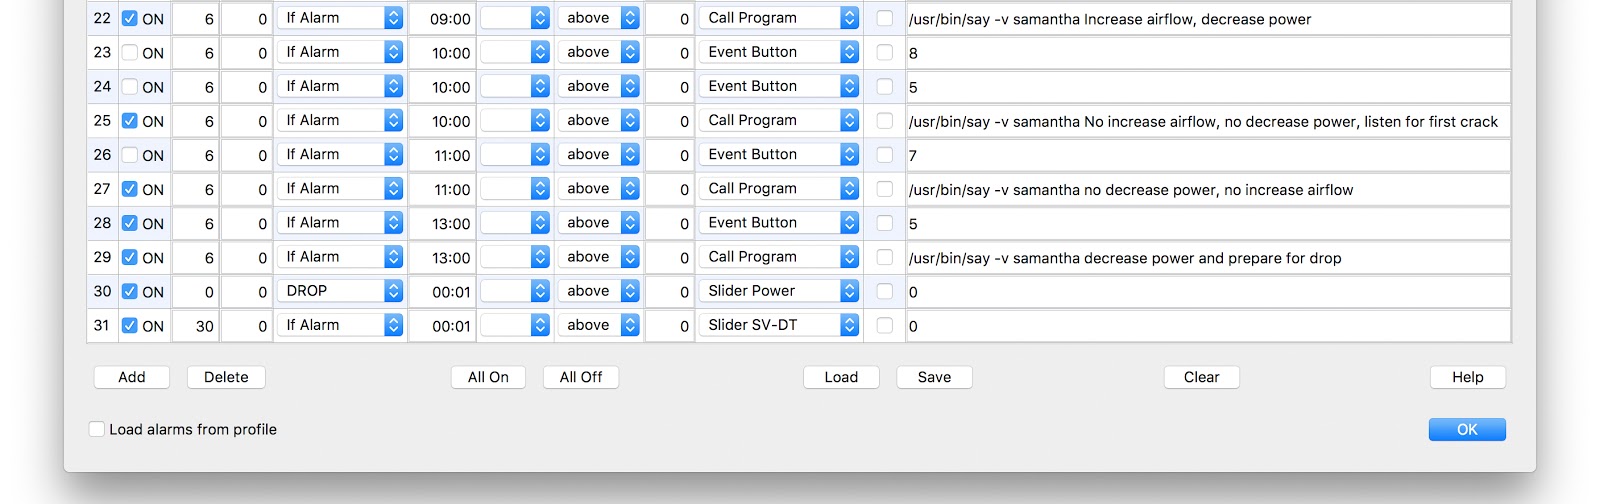Tick the beep checkbox in row 28
Viewport: 1600px width, 504px height.
(x=885, y=223)
